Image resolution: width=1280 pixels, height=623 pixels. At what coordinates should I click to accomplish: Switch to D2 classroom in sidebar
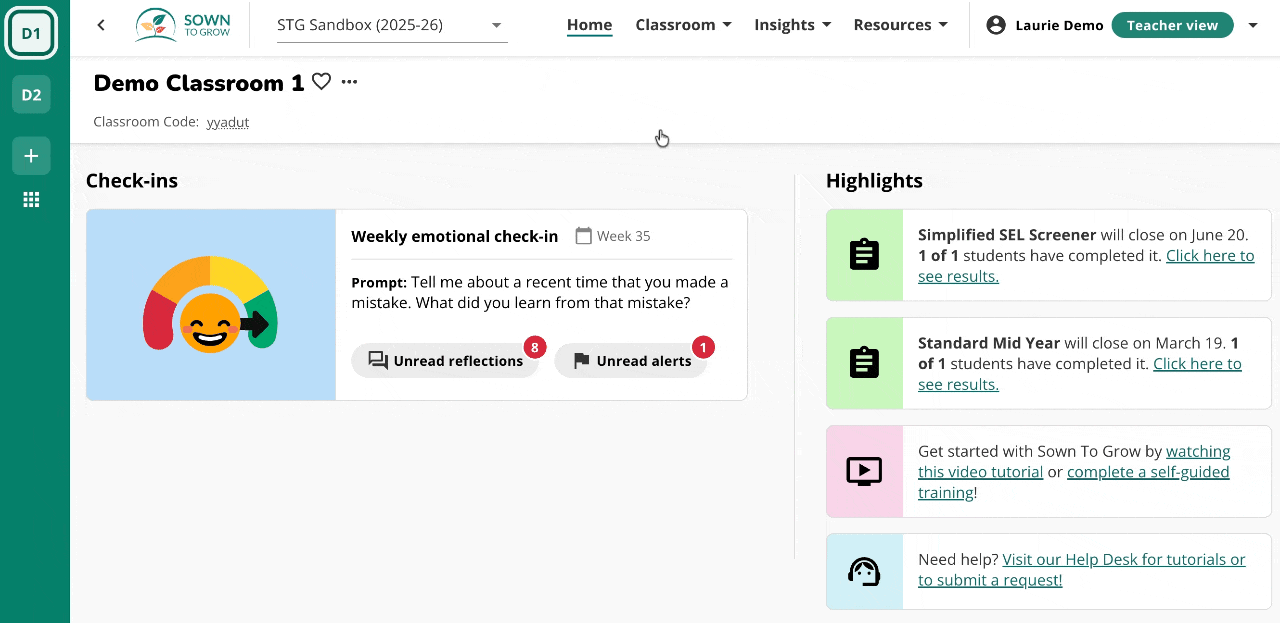pyautogui.click(x=31, y=95)
